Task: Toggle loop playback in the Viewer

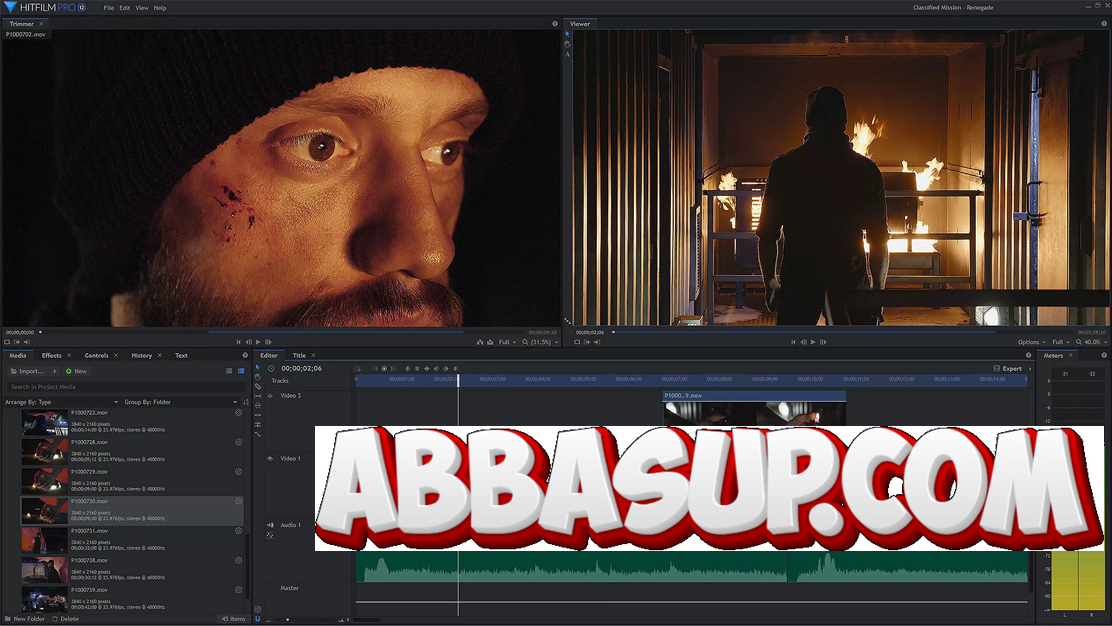Action: pyautogui.click(x=577, y=342)
